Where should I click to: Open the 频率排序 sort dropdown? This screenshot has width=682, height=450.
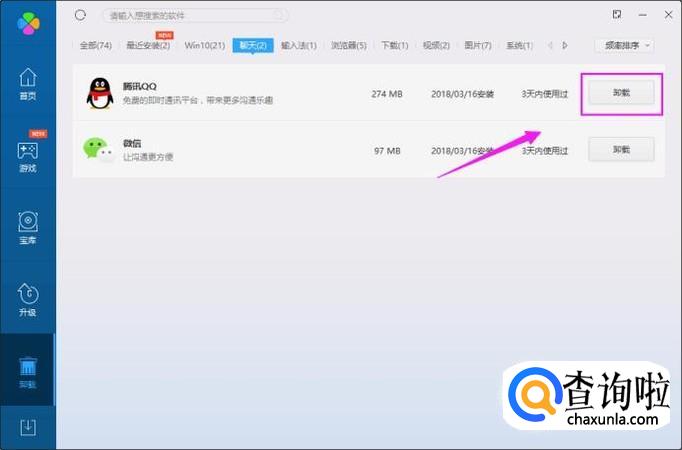pos(624,45)
